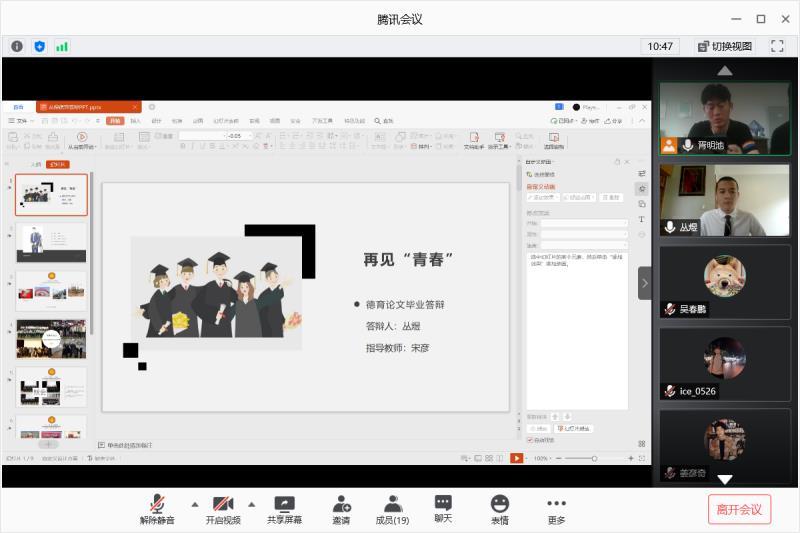The width and height of the screenshot is (800, 533).
Task: Check the green network signal icon
Action: 62,46
